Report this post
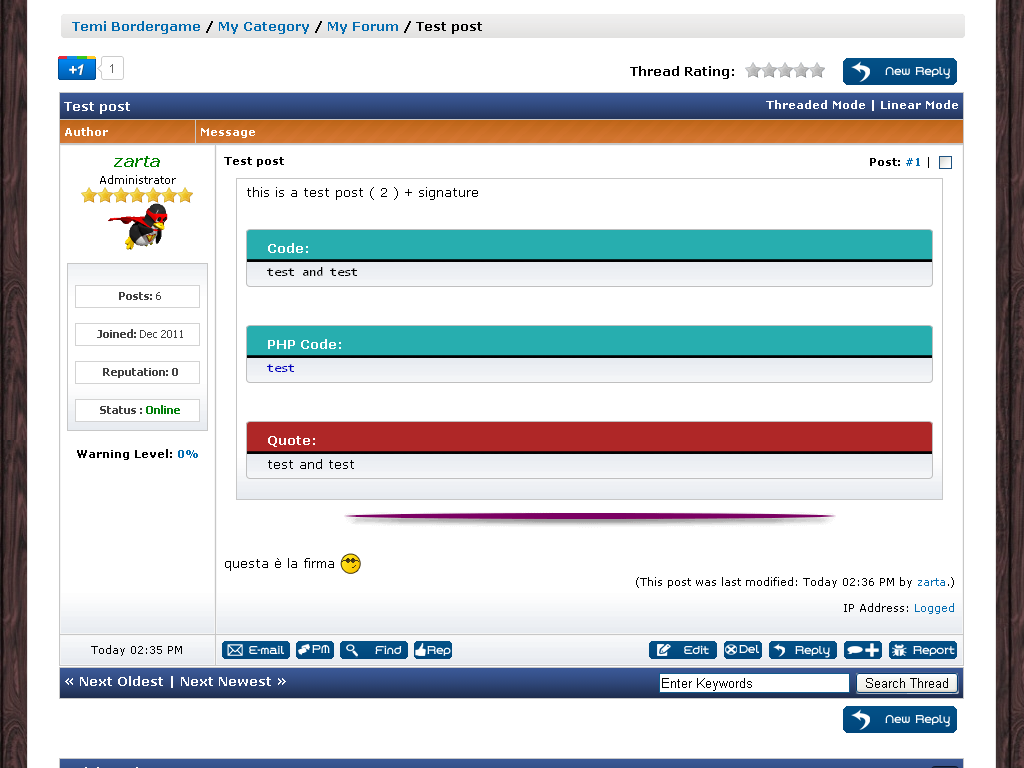Viewport: 1024px width, 768px height. pyautogui.click(x=923, y=650)
